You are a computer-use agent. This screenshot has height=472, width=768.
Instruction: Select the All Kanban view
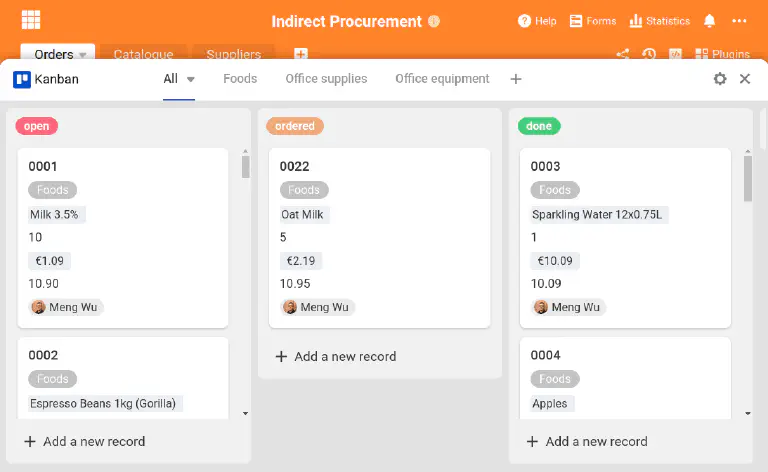point(170,79)
